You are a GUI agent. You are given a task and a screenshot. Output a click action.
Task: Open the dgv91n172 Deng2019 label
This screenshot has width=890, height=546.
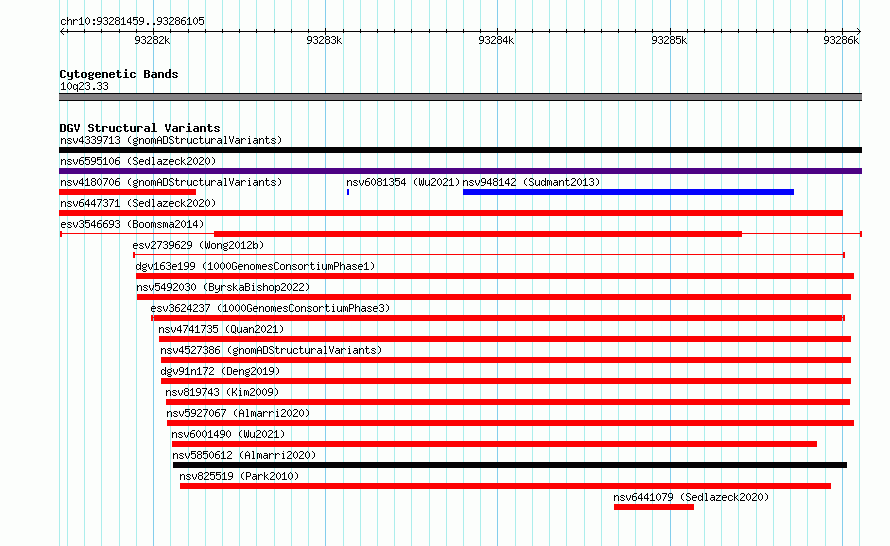pos(220,371)
